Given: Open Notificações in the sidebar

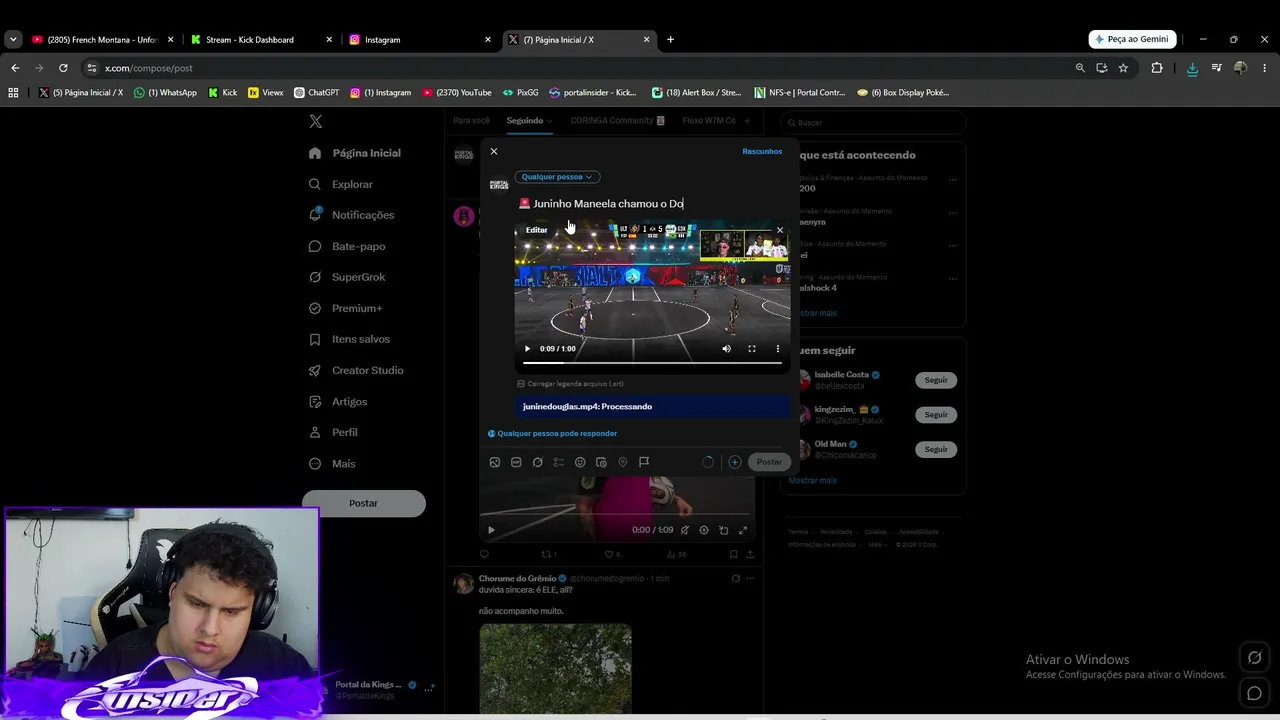Looking at the screenshot, I should click(x=351, y=215).
